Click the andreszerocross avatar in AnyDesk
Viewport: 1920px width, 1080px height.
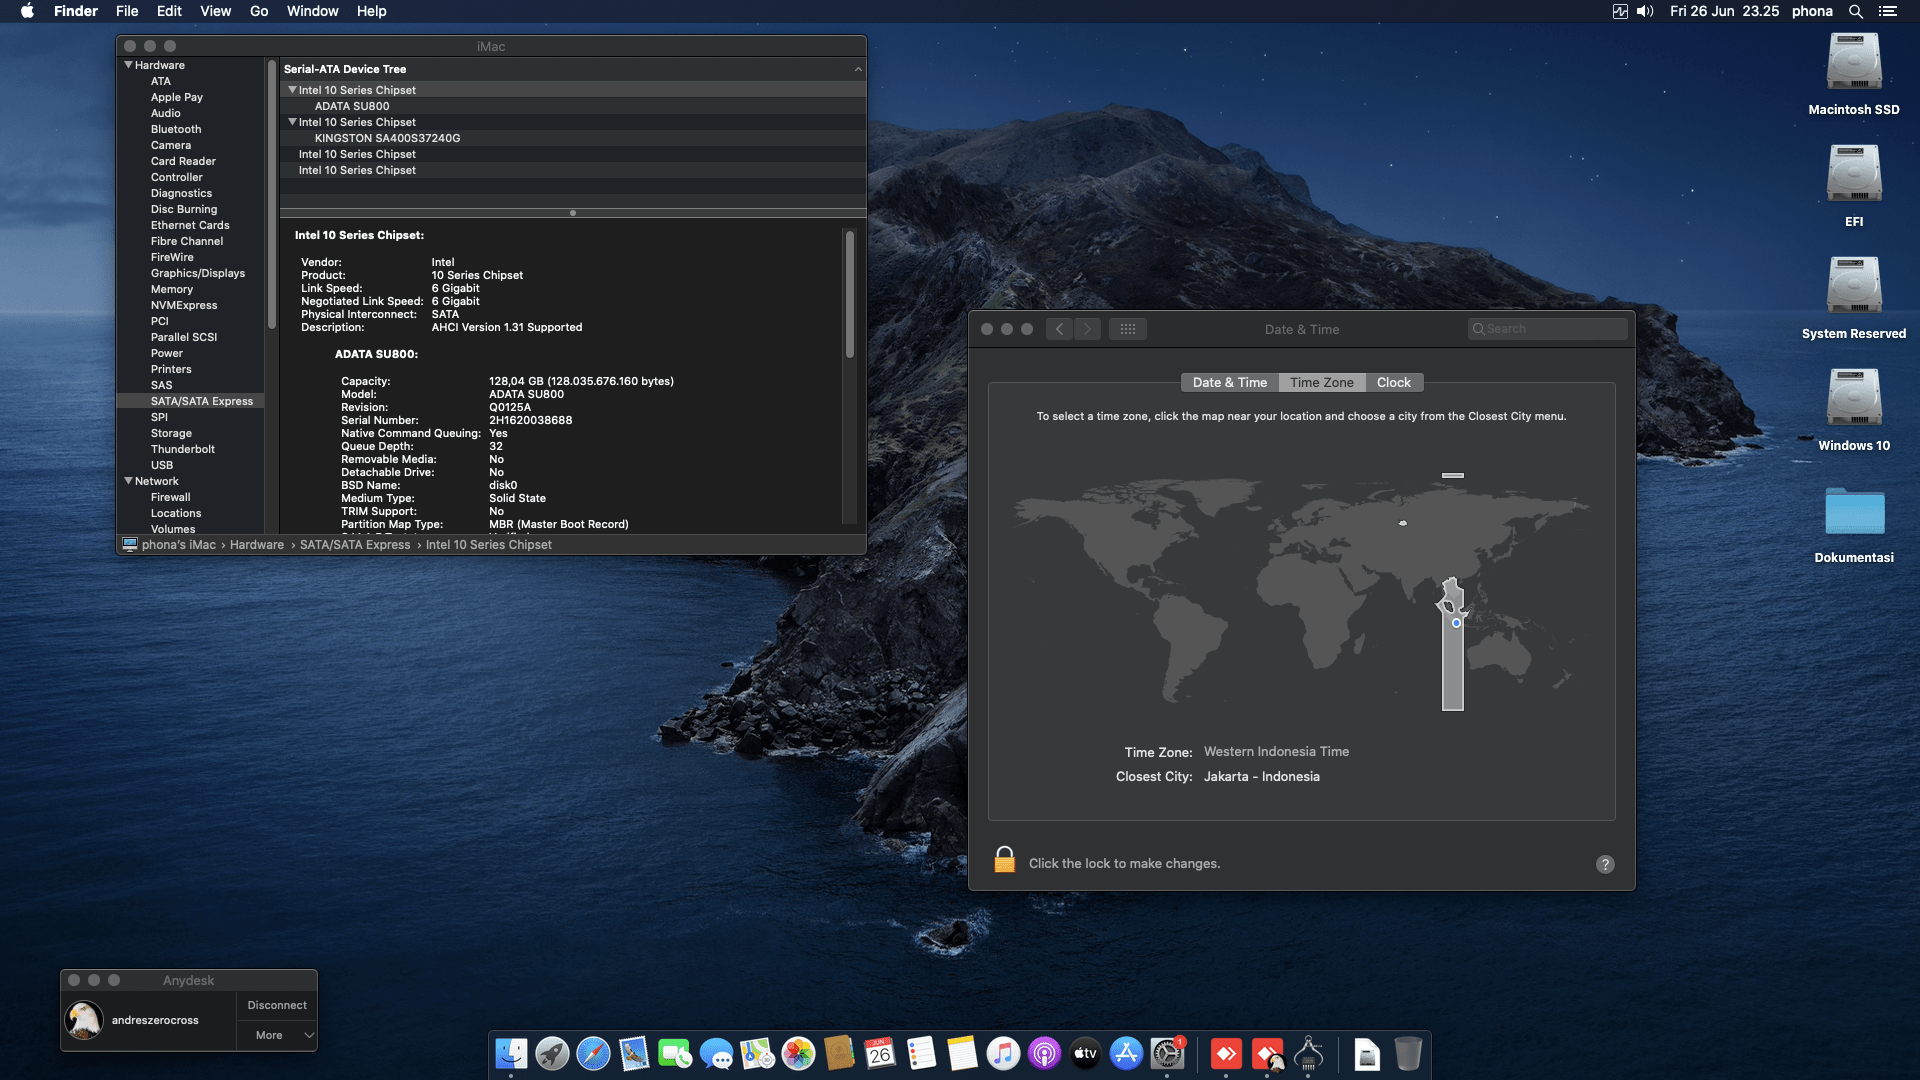point(84,1020)
